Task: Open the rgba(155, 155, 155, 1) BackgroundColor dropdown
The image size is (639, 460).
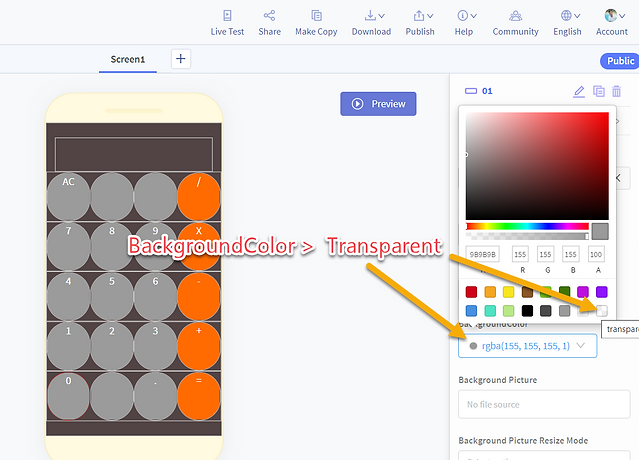Action: [527, 346]
